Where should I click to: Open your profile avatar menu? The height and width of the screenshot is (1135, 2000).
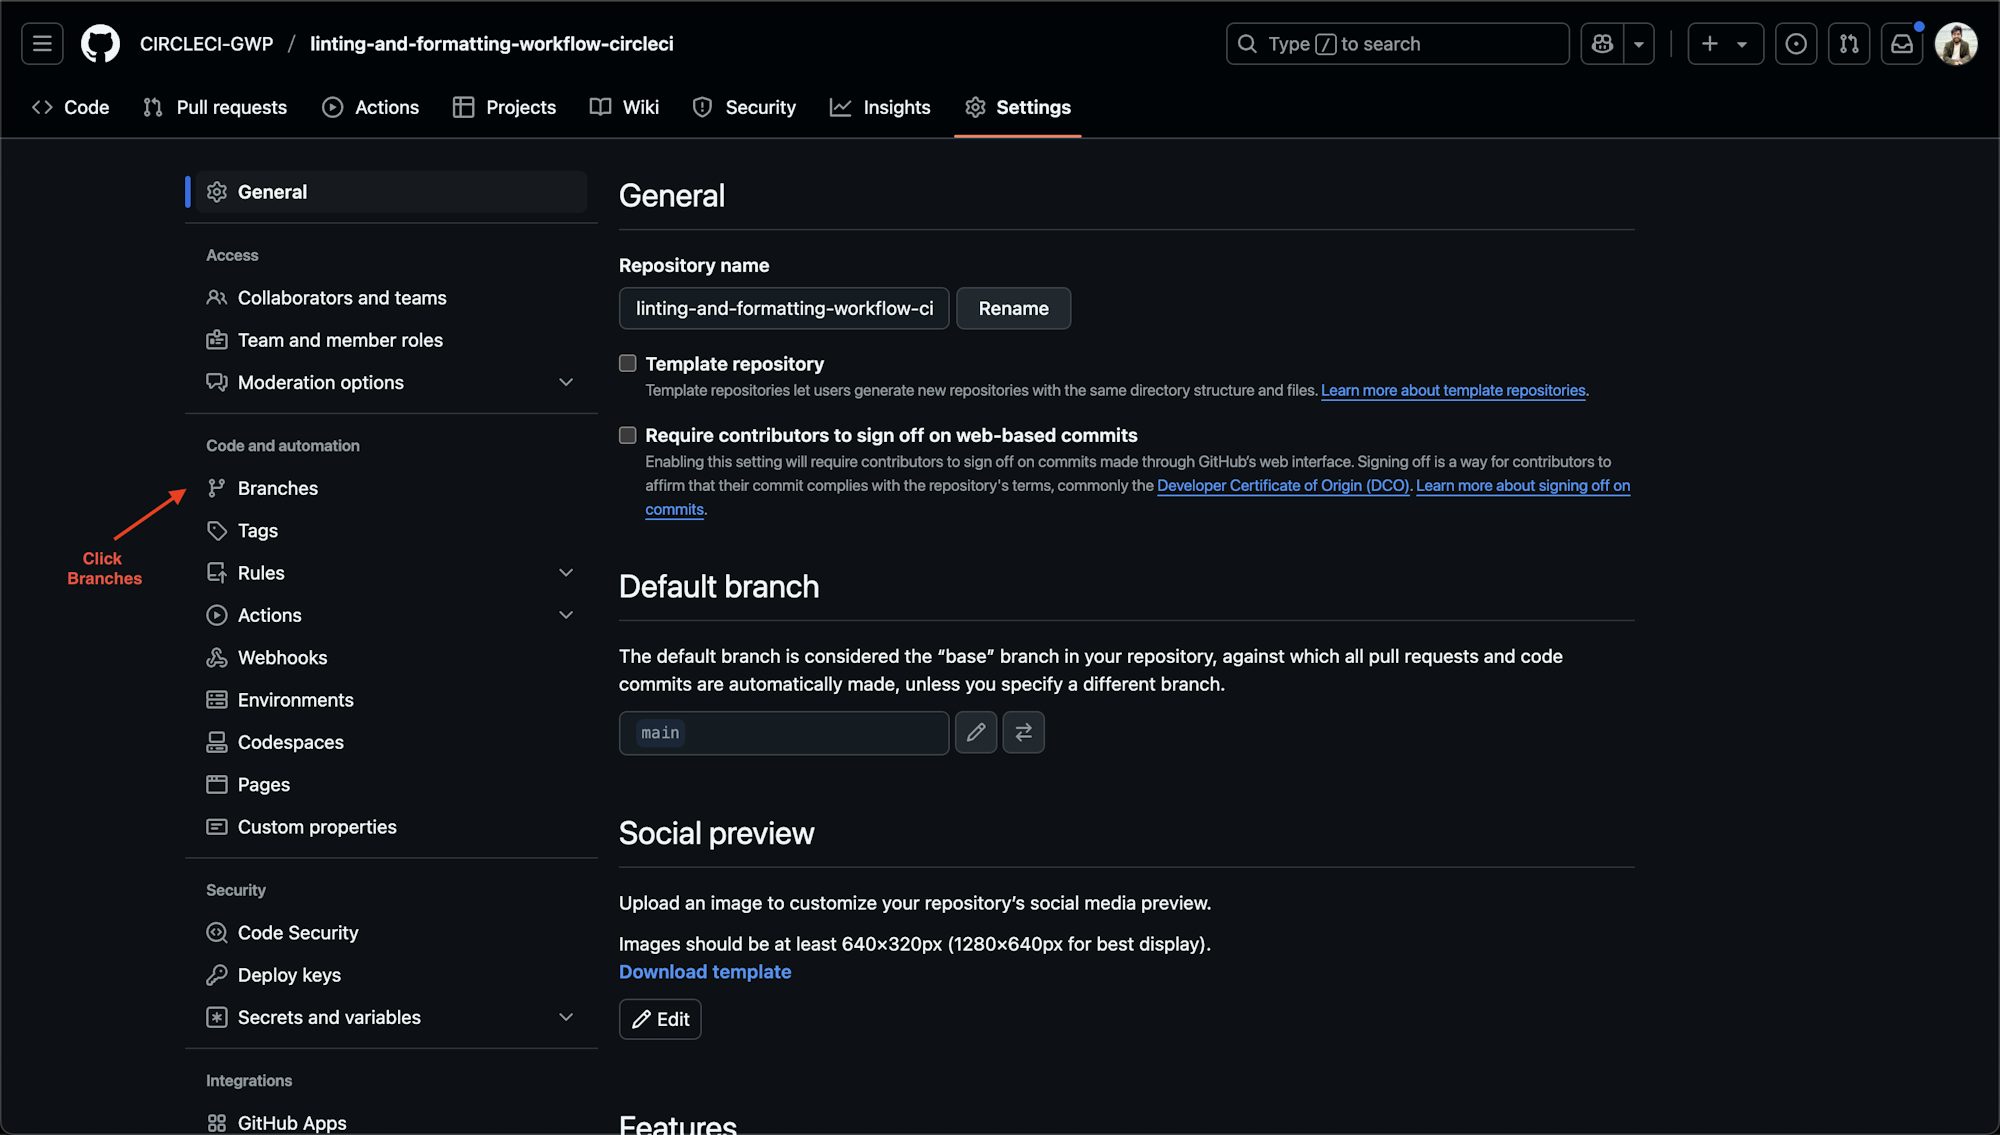tap(1956, 43)
